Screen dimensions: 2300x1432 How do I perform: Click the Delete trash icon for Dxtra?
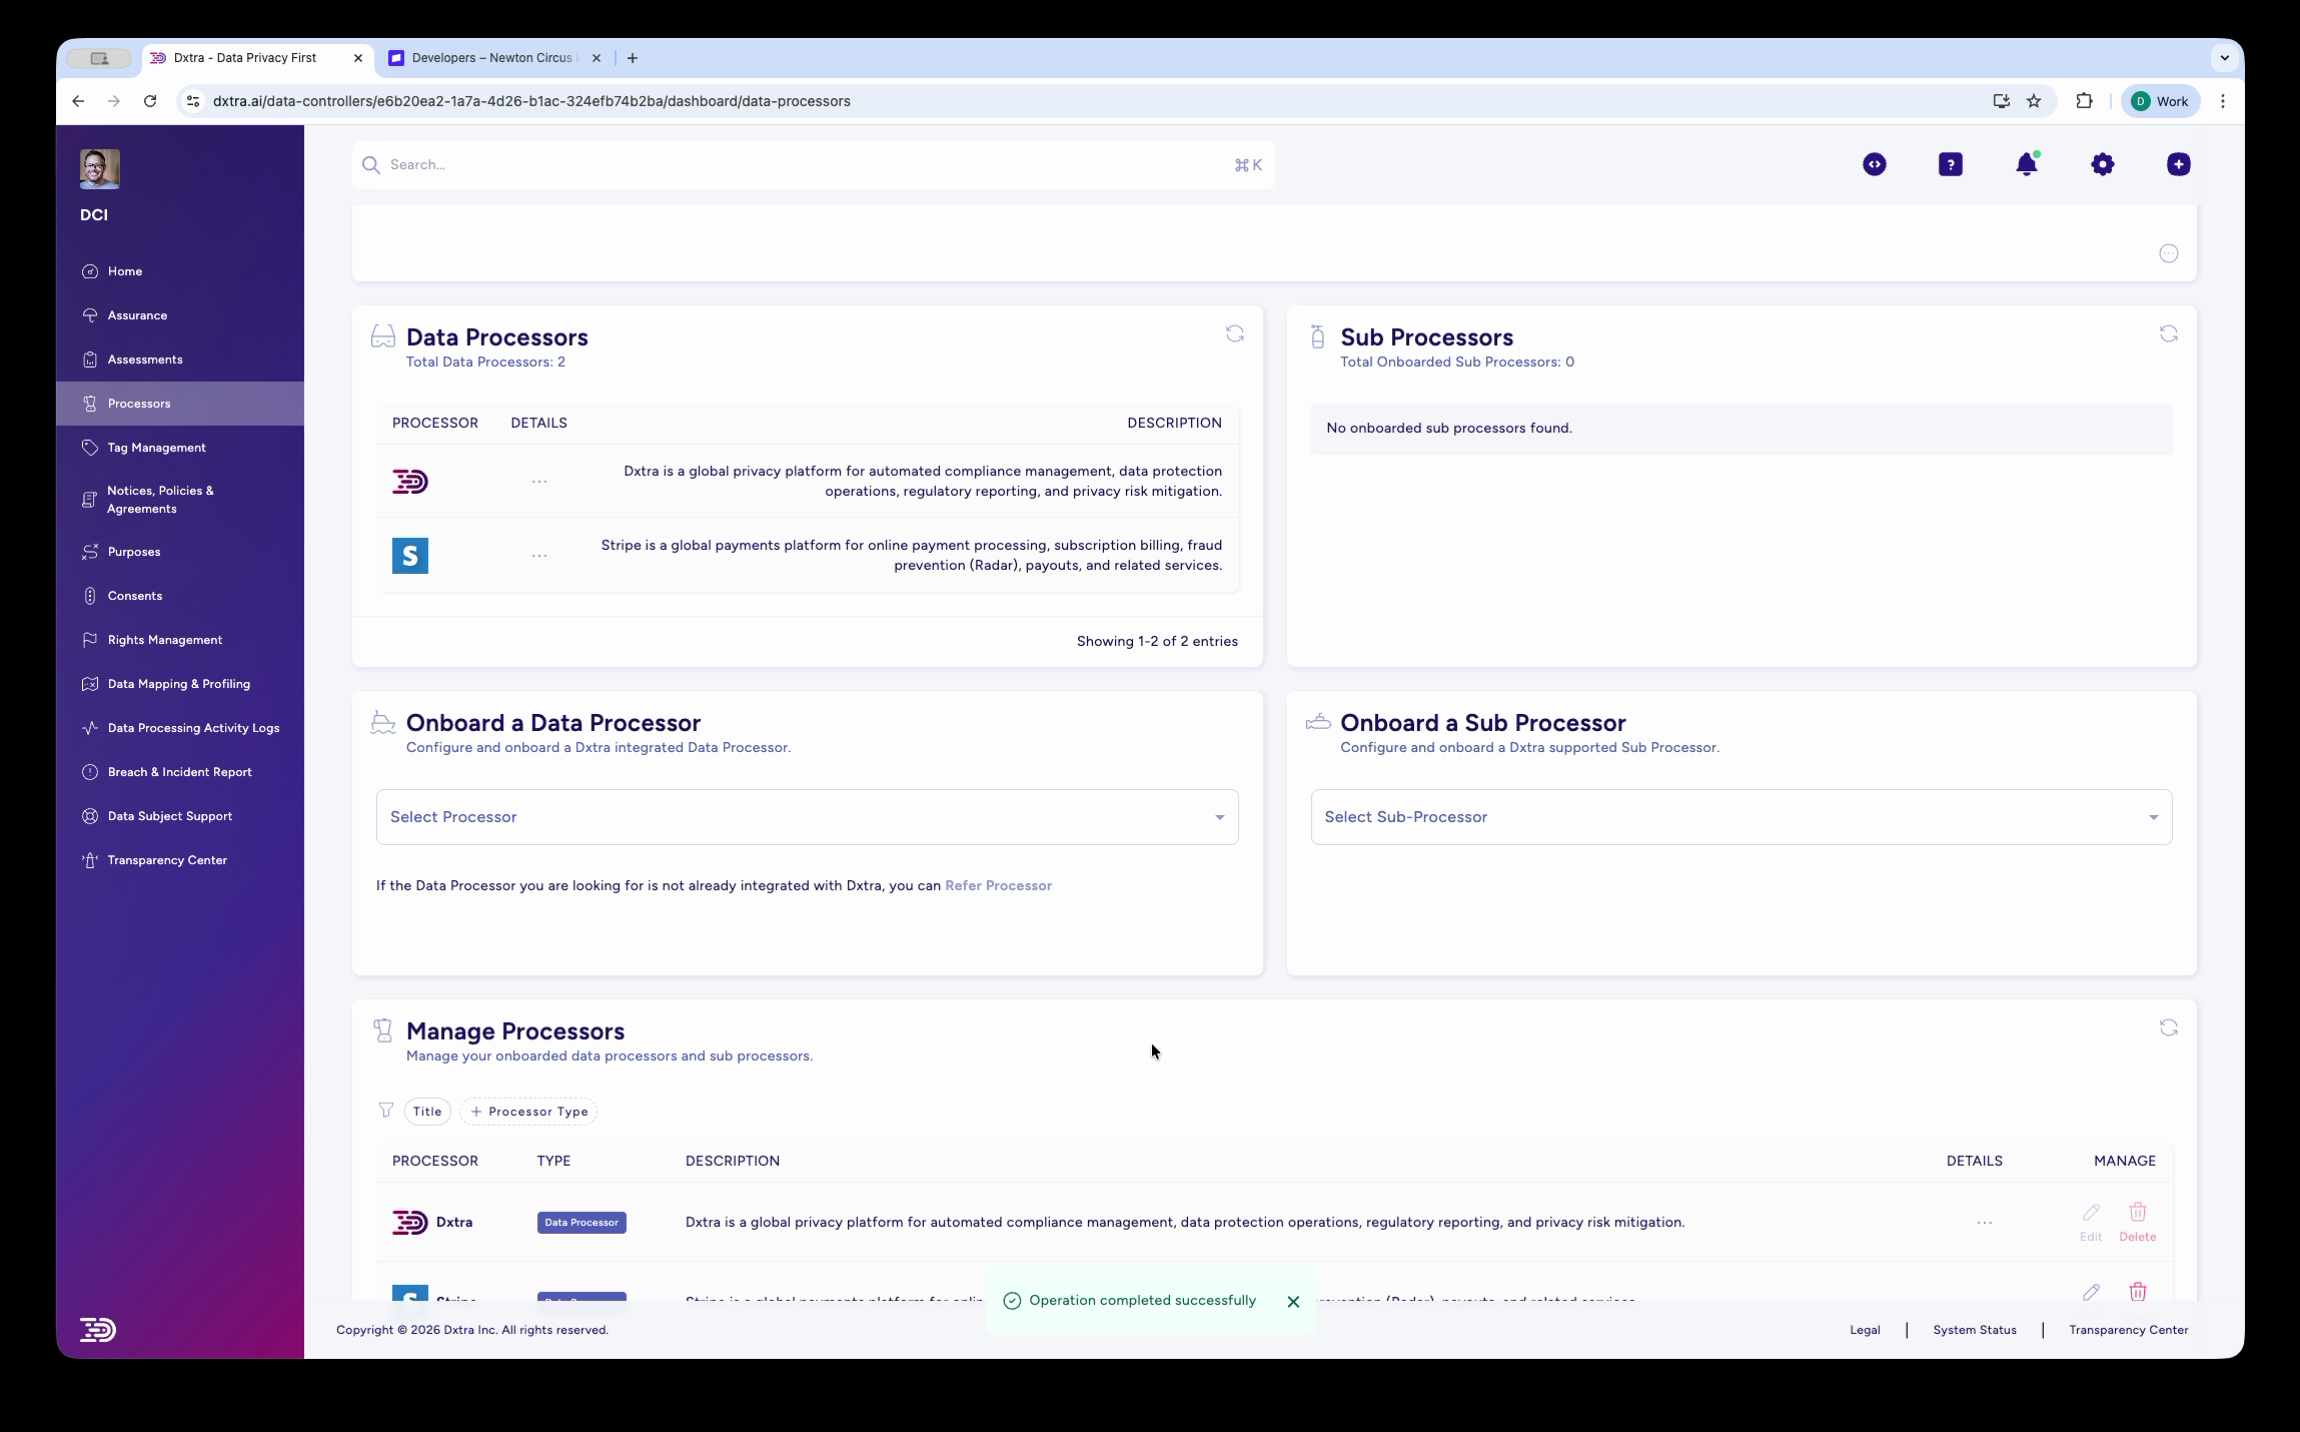[2139, 1212]
